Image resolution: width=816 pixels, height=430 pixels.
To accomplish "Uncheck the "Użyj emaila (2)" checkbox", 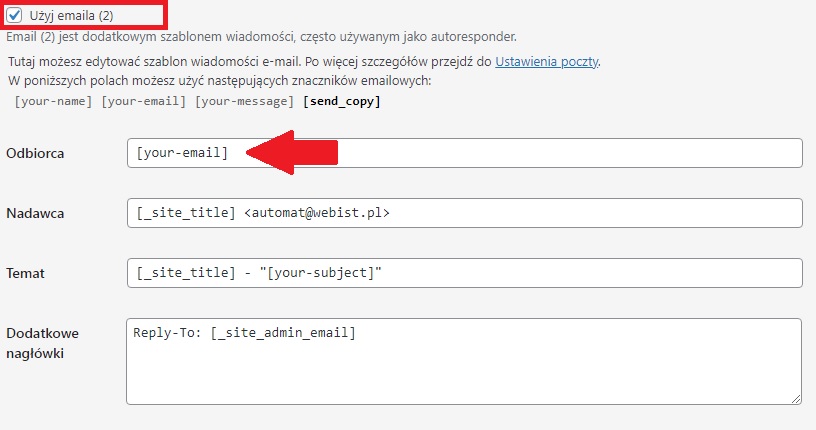I will (15, 15).
